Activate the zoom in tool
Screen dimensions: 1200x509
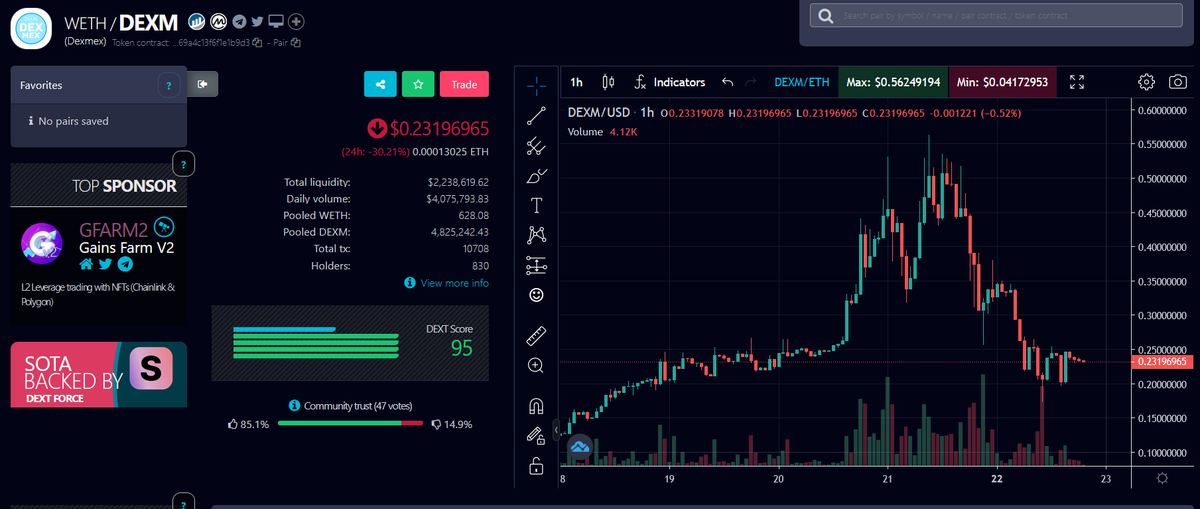[x=536, y=366]
